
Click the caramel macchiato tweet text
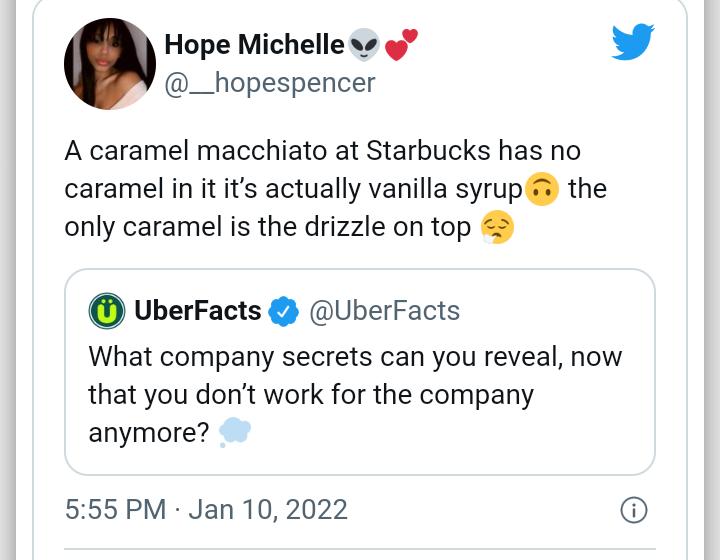[x=336, y=189]
